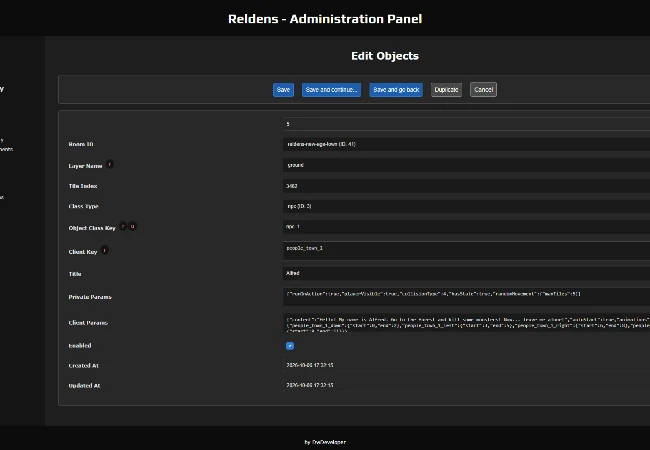Click the Created At date value
650x450 pixels.
point(310,365)
